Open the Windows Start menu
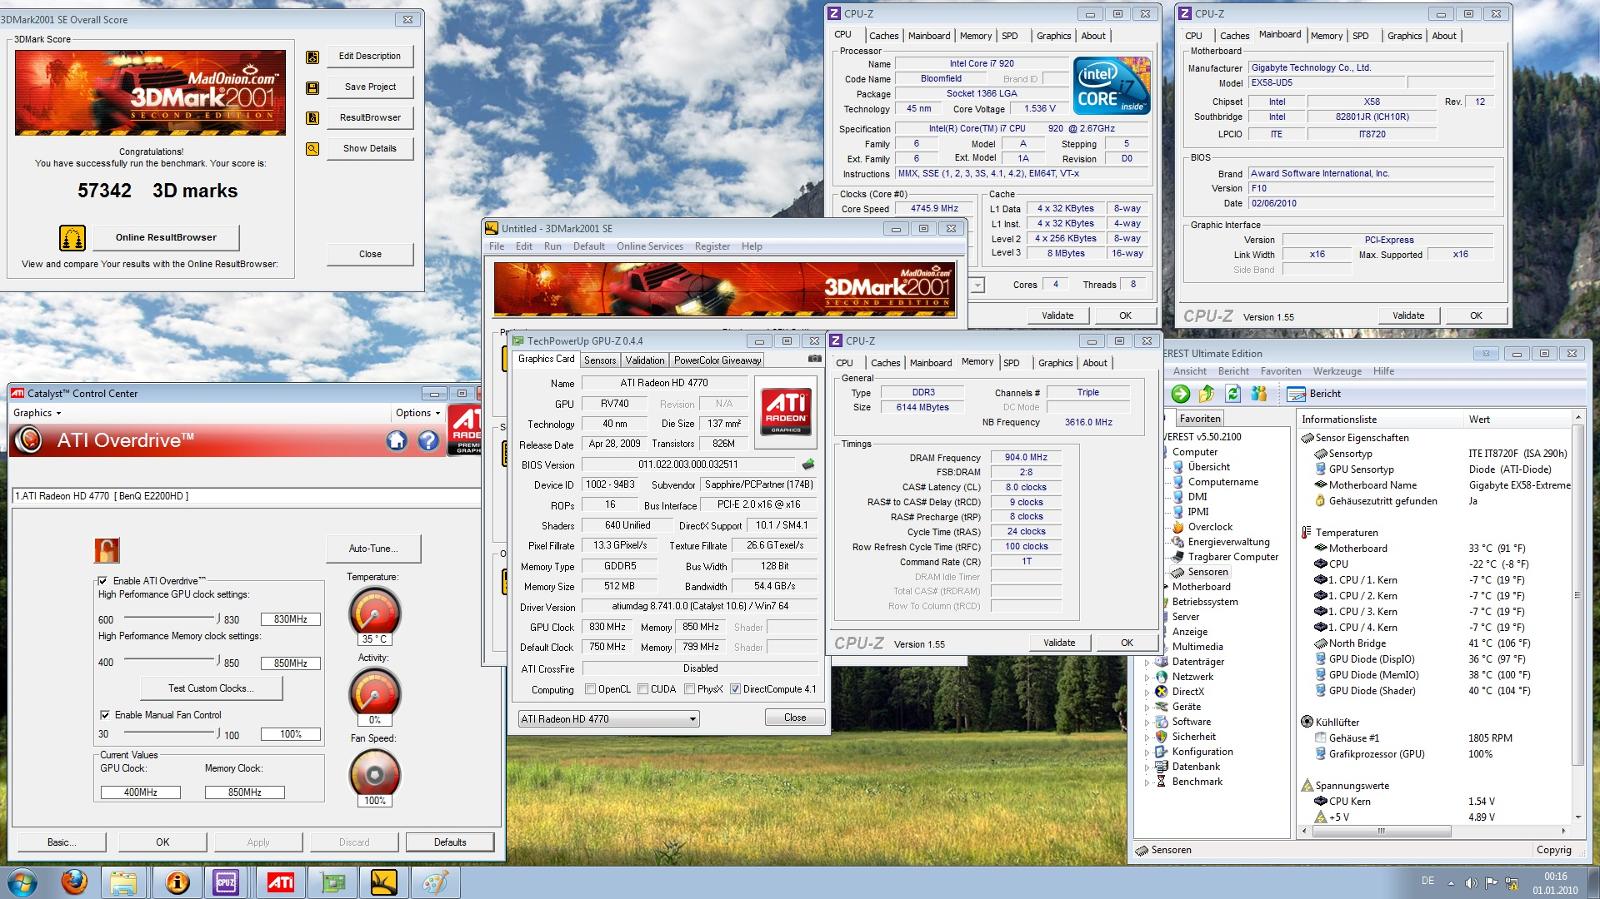Viewport: 1600px width, 899px height. coord(21,883)
